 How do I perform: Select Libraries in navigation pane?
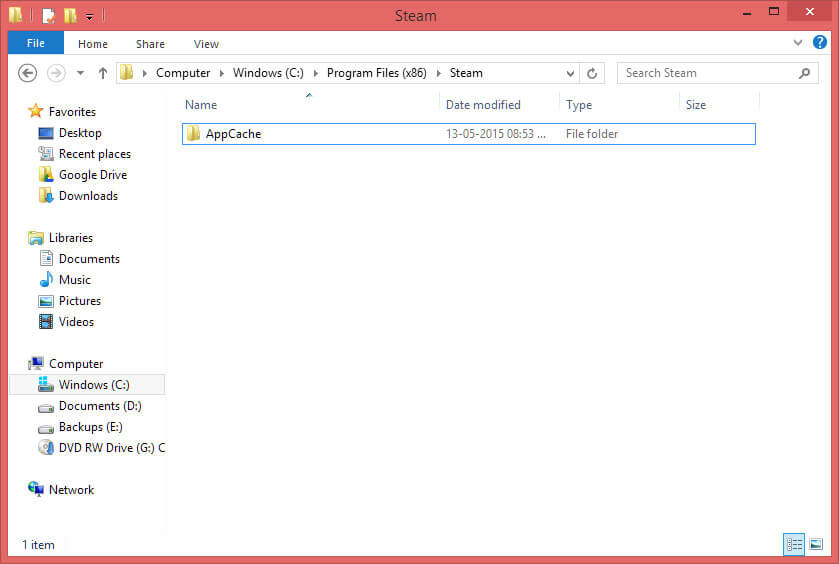(71, 238)
